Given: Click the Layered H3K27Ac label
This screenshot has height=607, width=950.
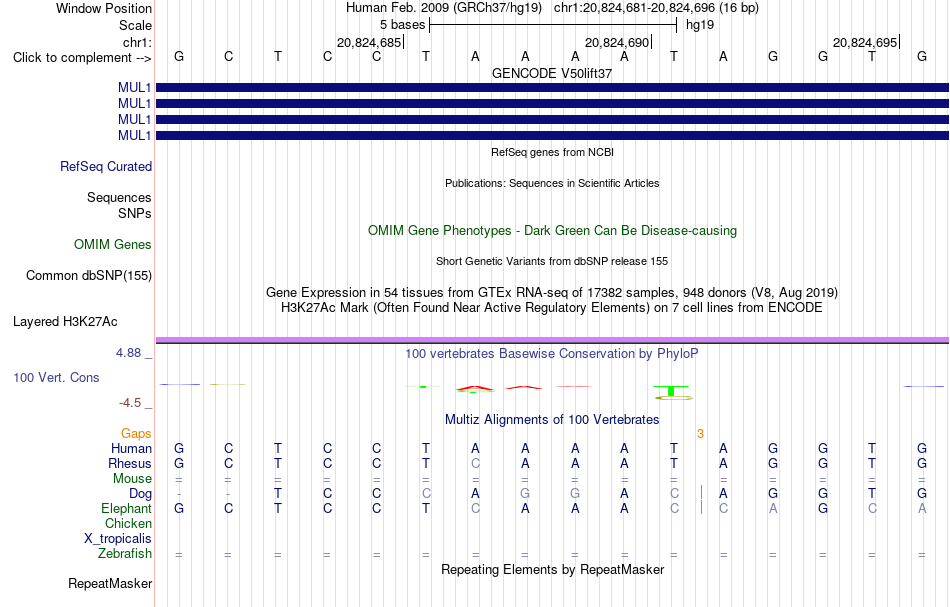Looking at the screenshot, I should coord(65,322).
